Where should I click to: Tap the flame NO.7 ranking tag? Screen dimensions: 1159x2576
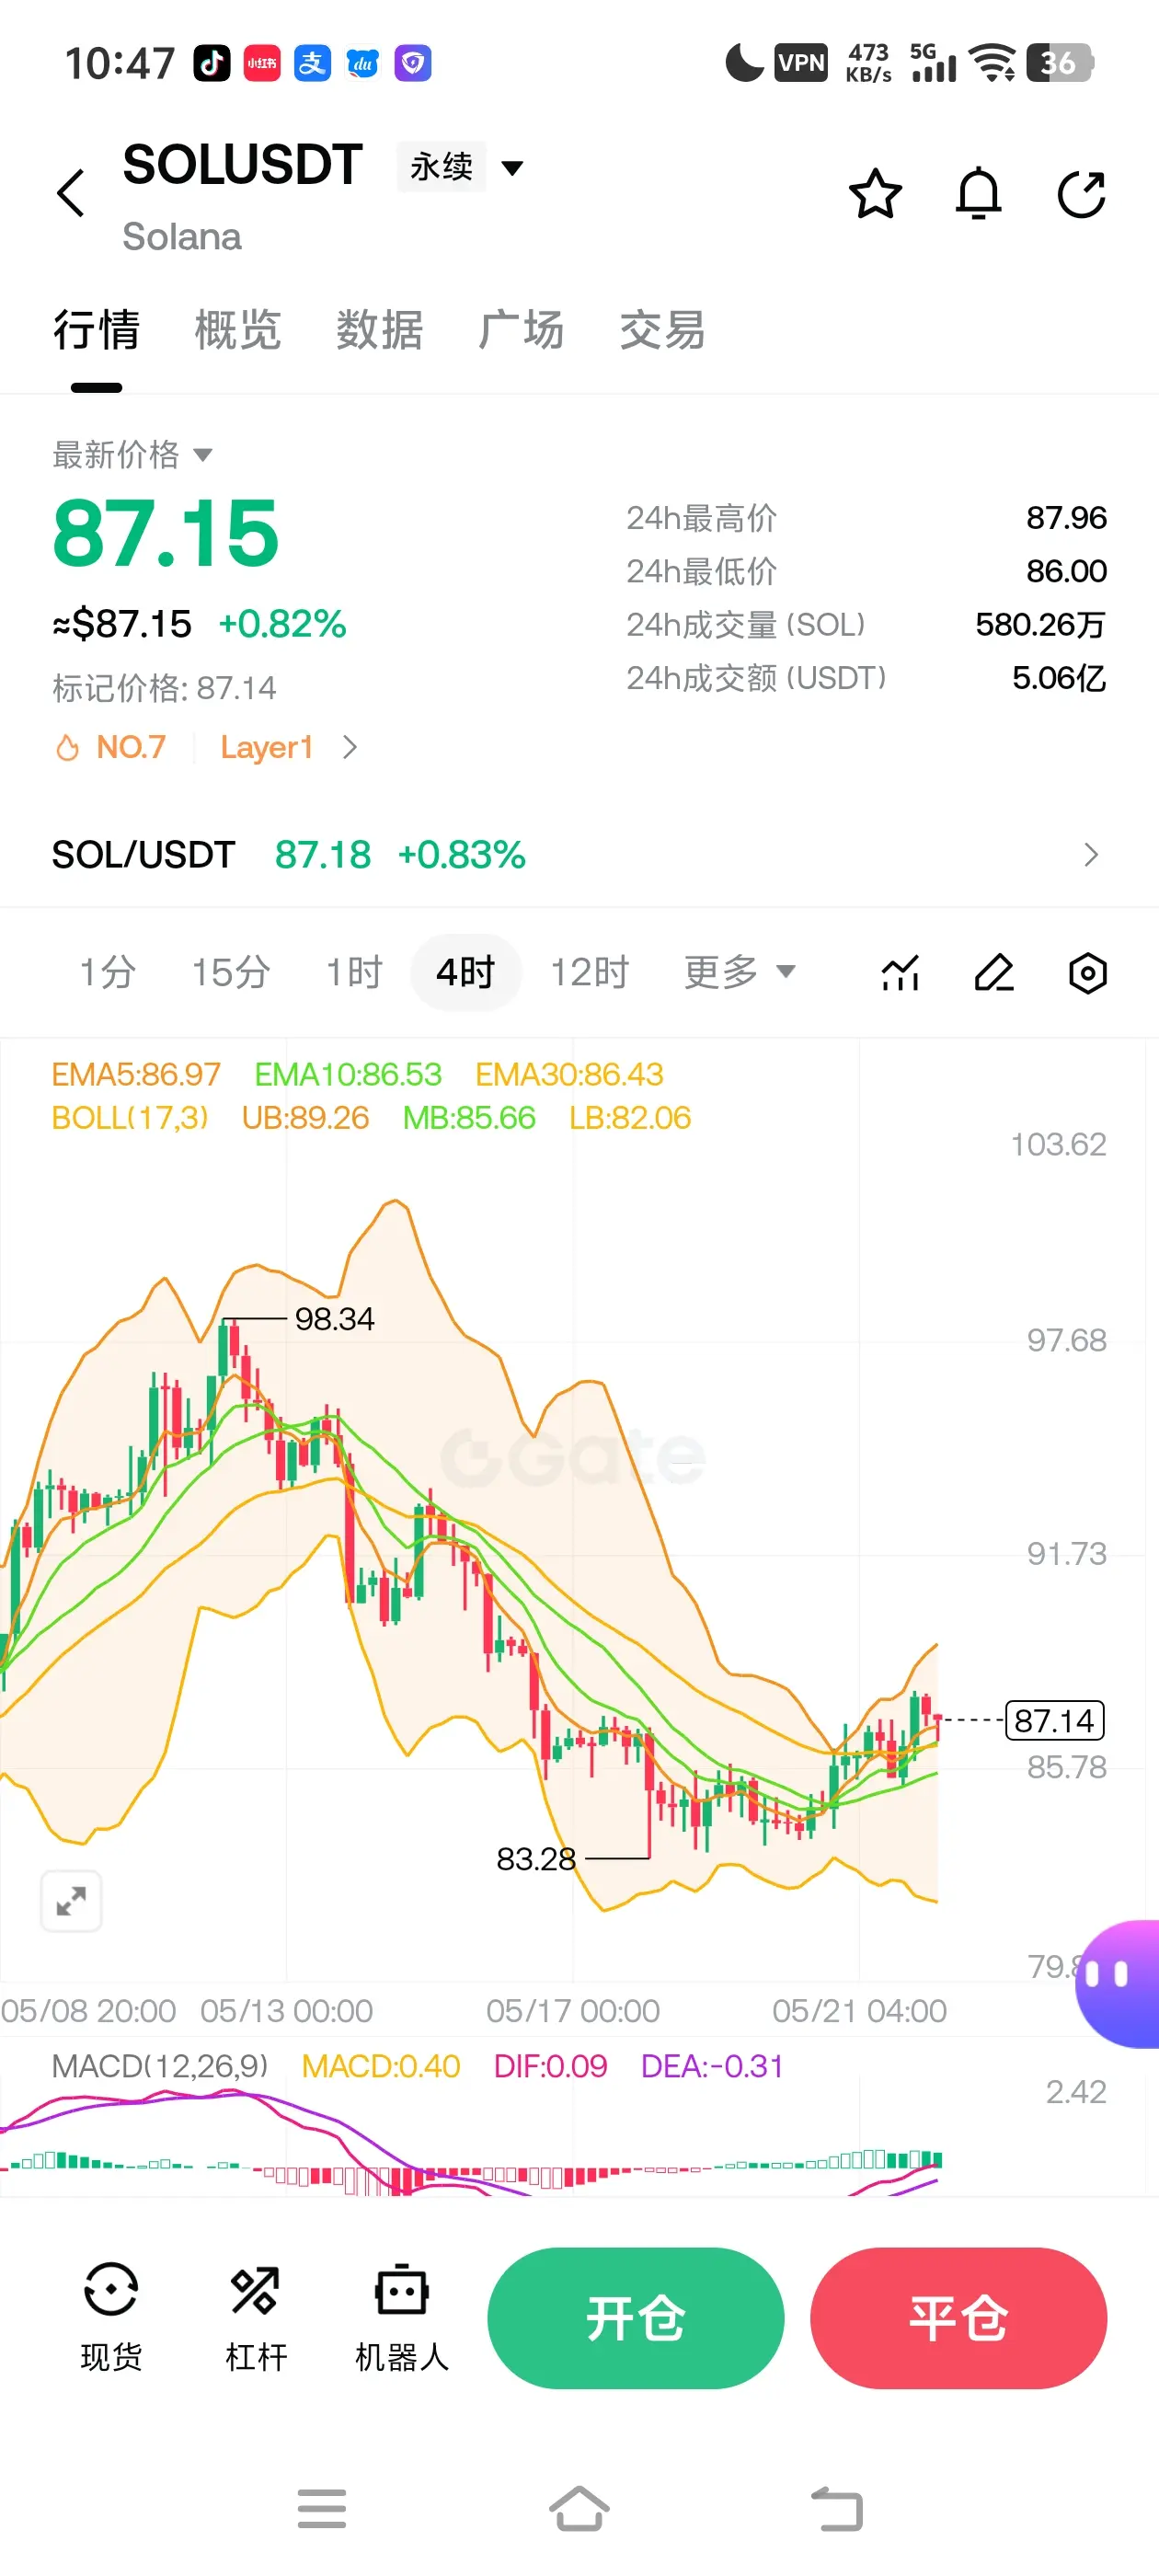point(110,747)
